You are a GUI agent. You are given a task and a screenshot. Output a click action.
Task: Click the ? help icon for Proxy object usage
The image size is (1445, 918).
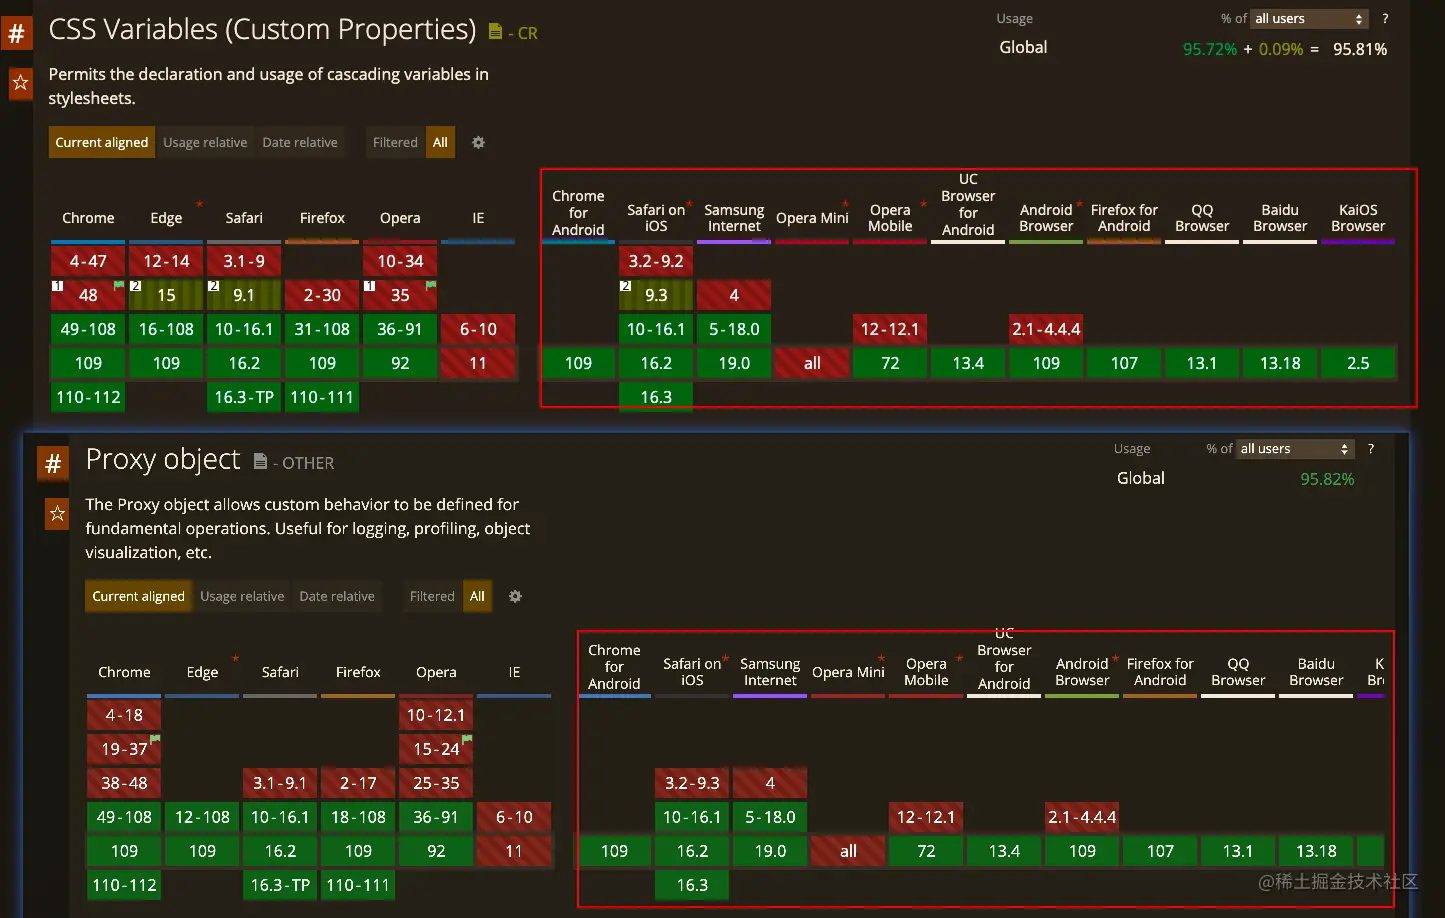1371,448
